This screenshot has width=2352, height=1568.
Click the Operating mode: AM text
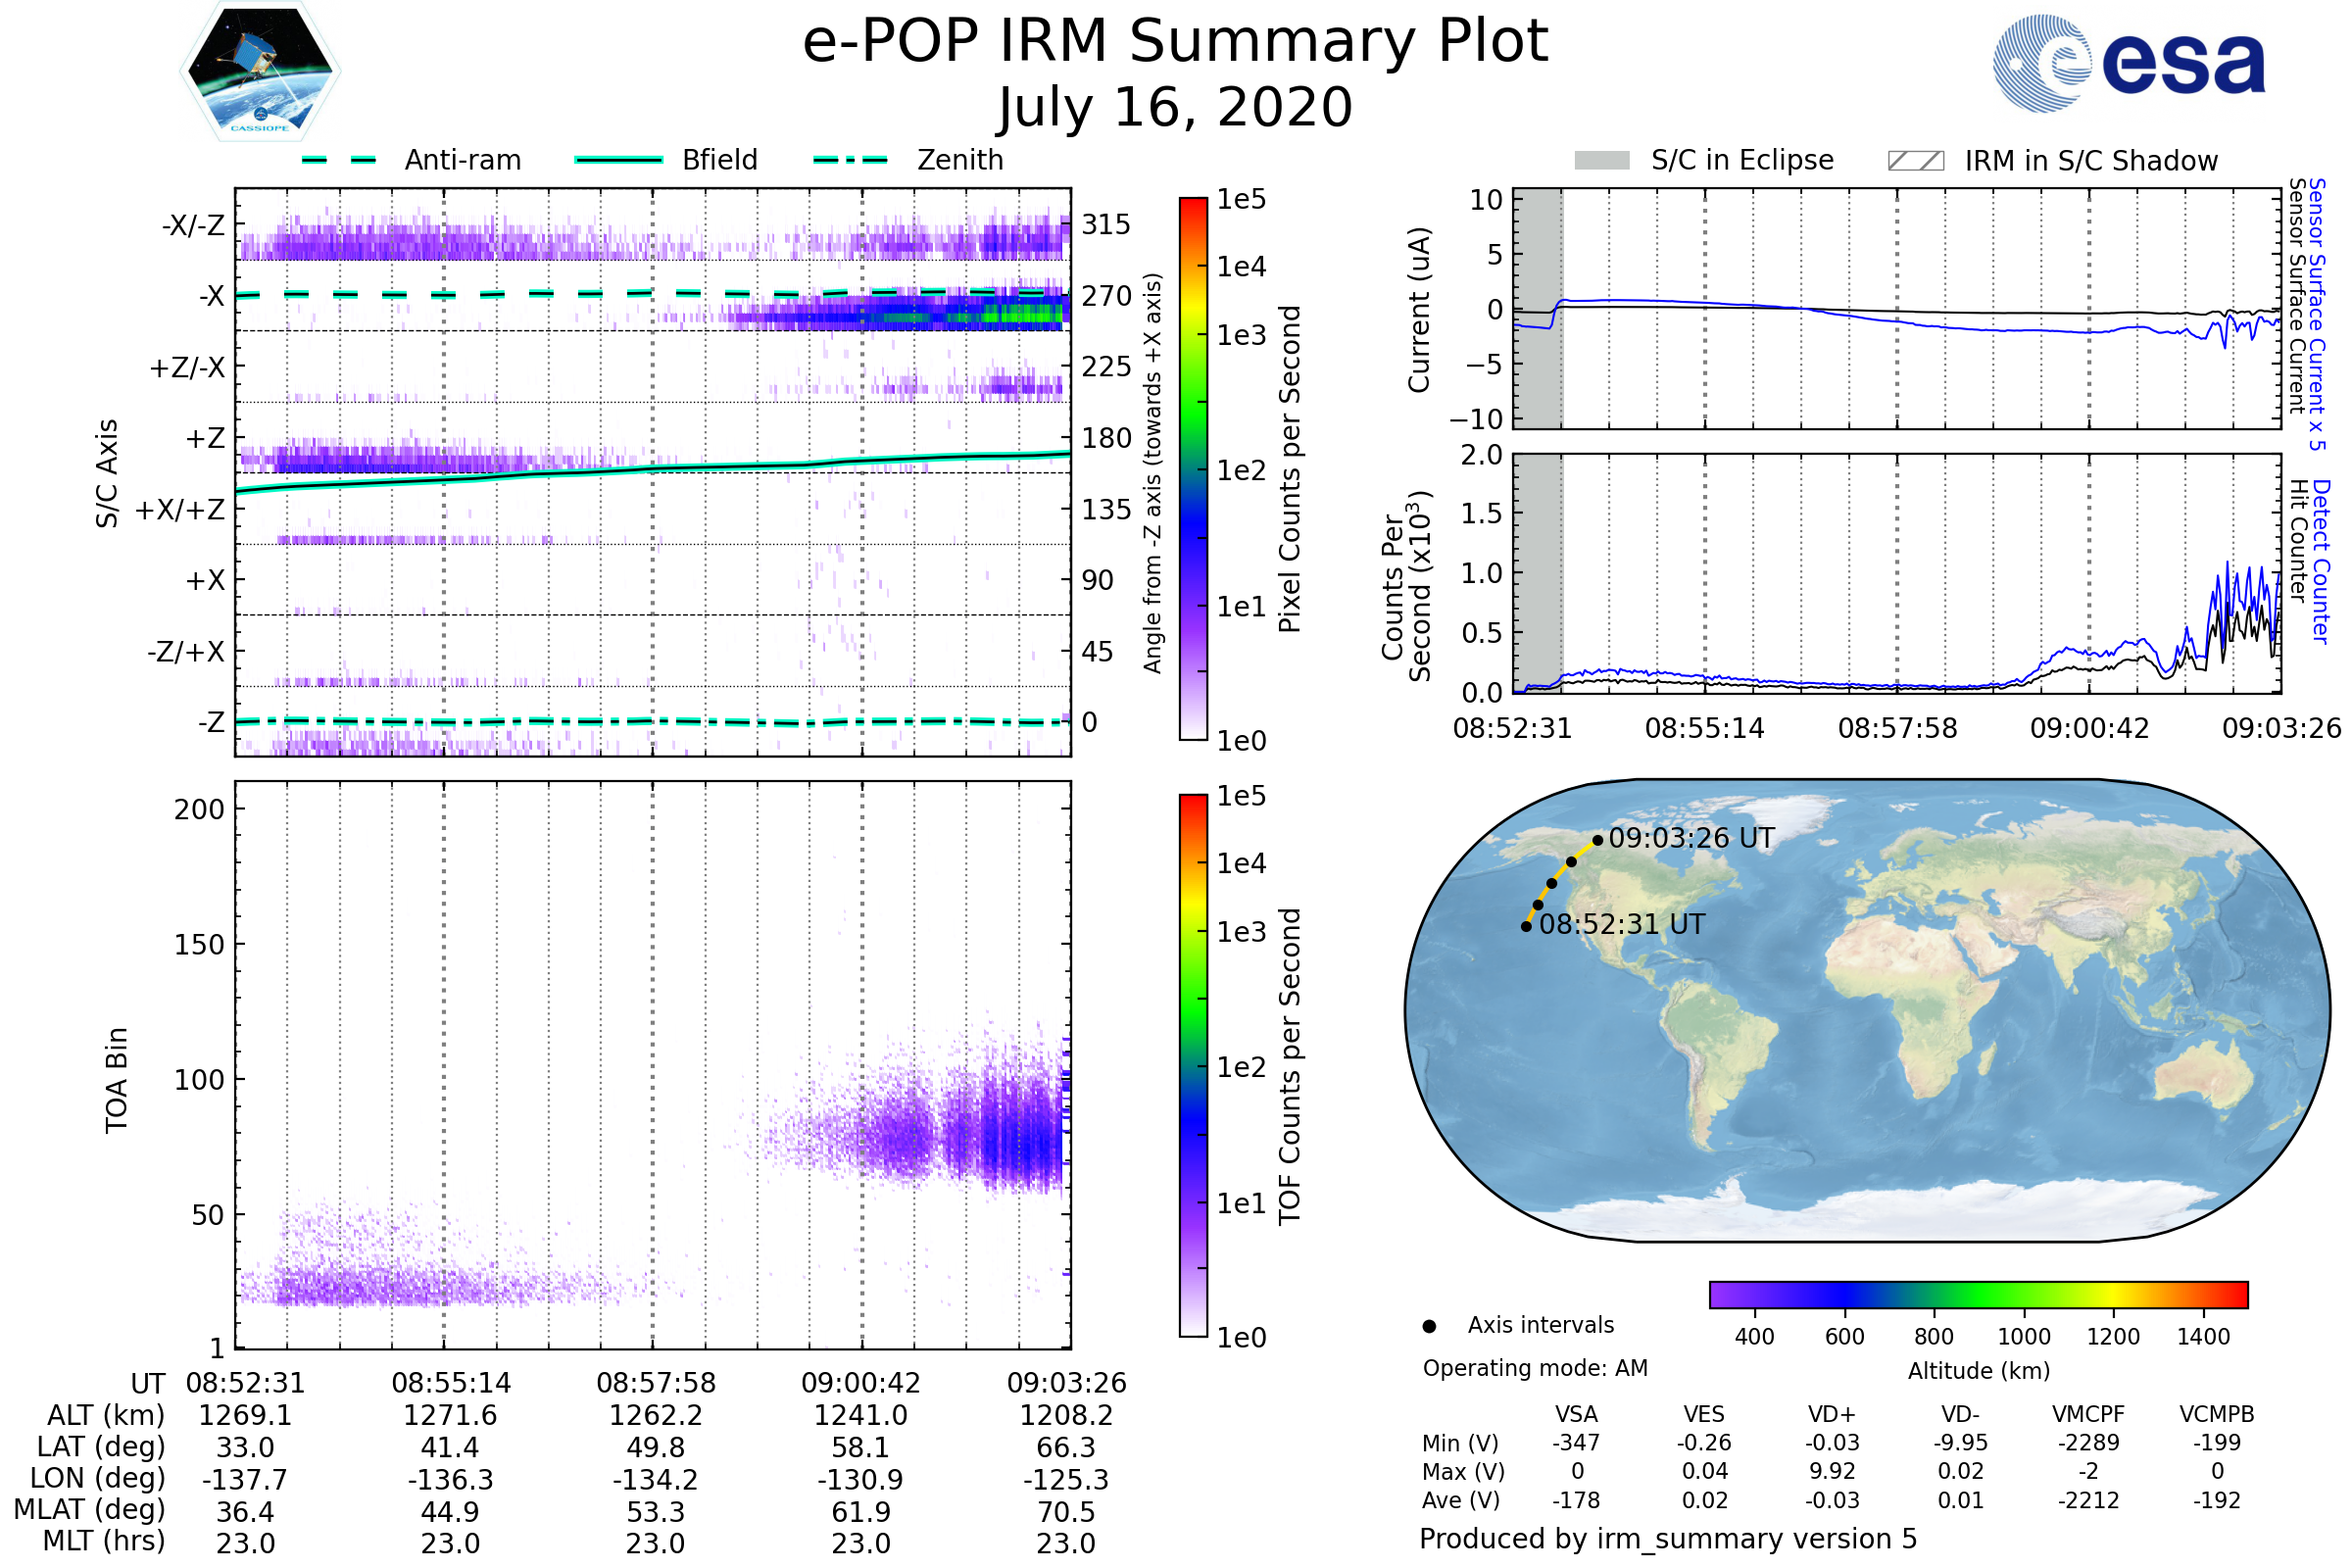[x=1534, y=1368]
